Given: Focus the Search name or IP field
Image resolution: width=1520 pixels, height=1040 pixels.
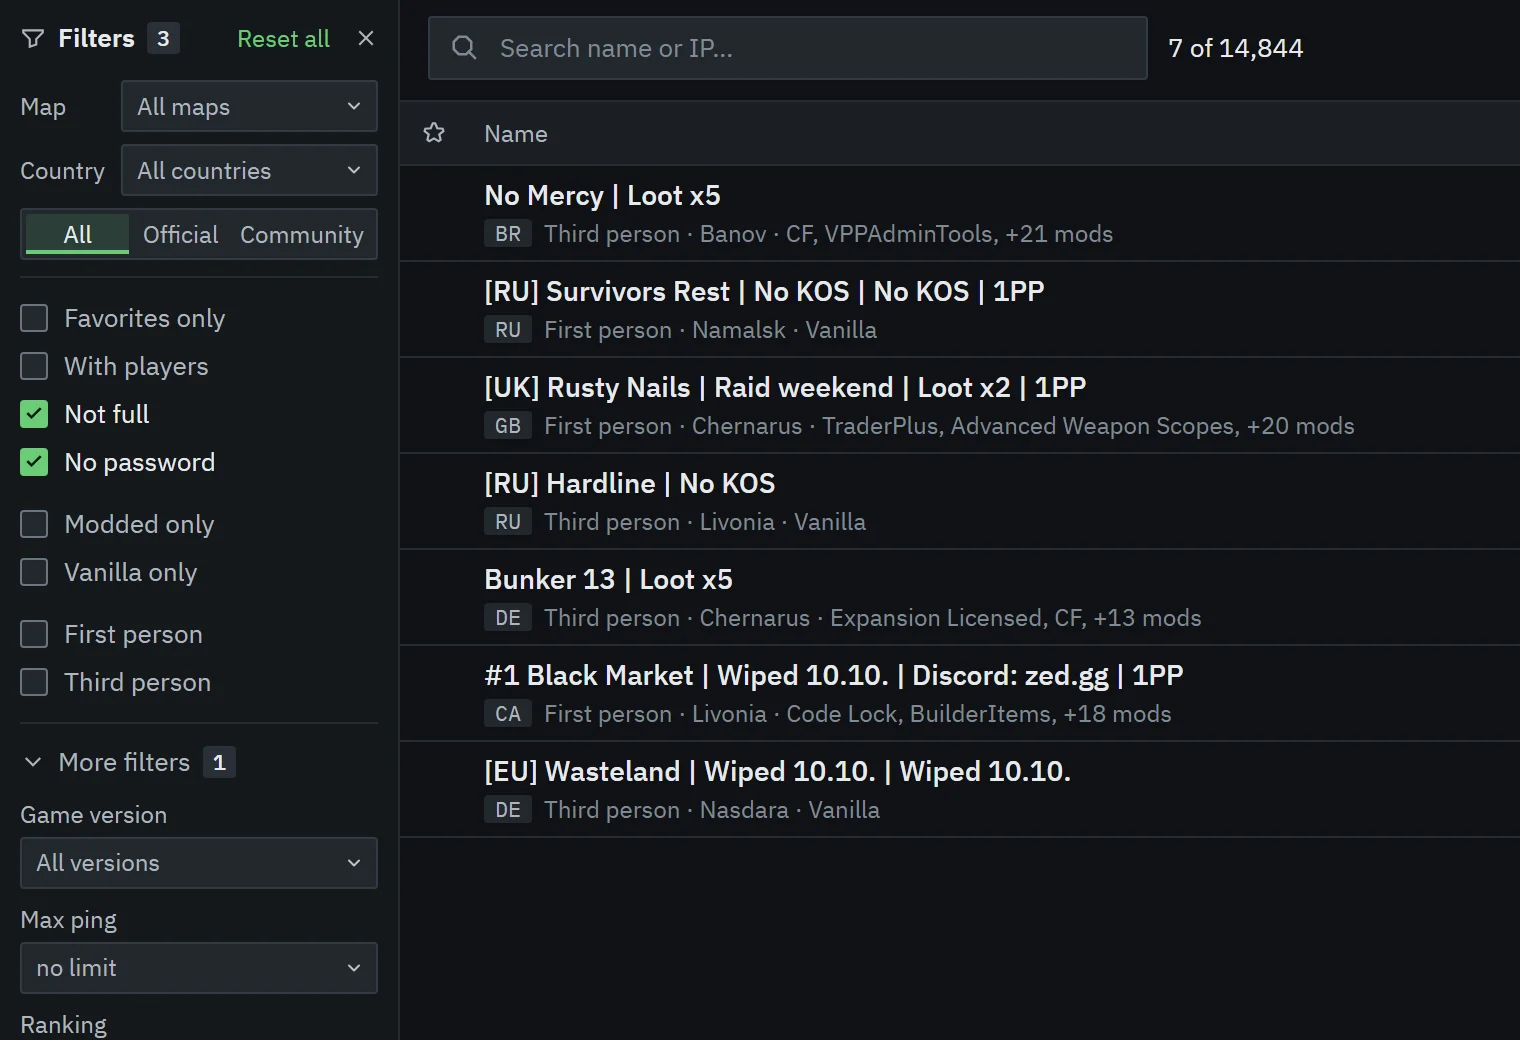Looking at the screenshot, I should coord(788,48).
